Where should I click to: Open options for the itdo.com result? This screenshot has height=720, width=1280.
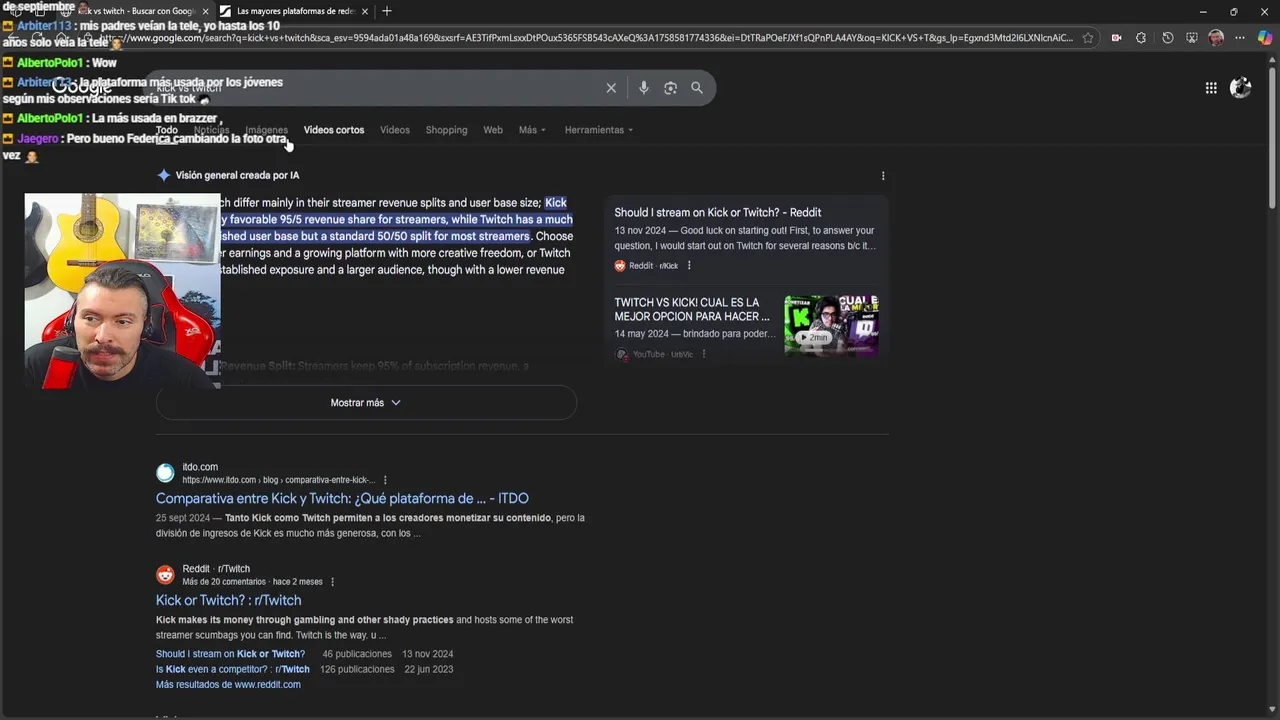coord(385,480)
